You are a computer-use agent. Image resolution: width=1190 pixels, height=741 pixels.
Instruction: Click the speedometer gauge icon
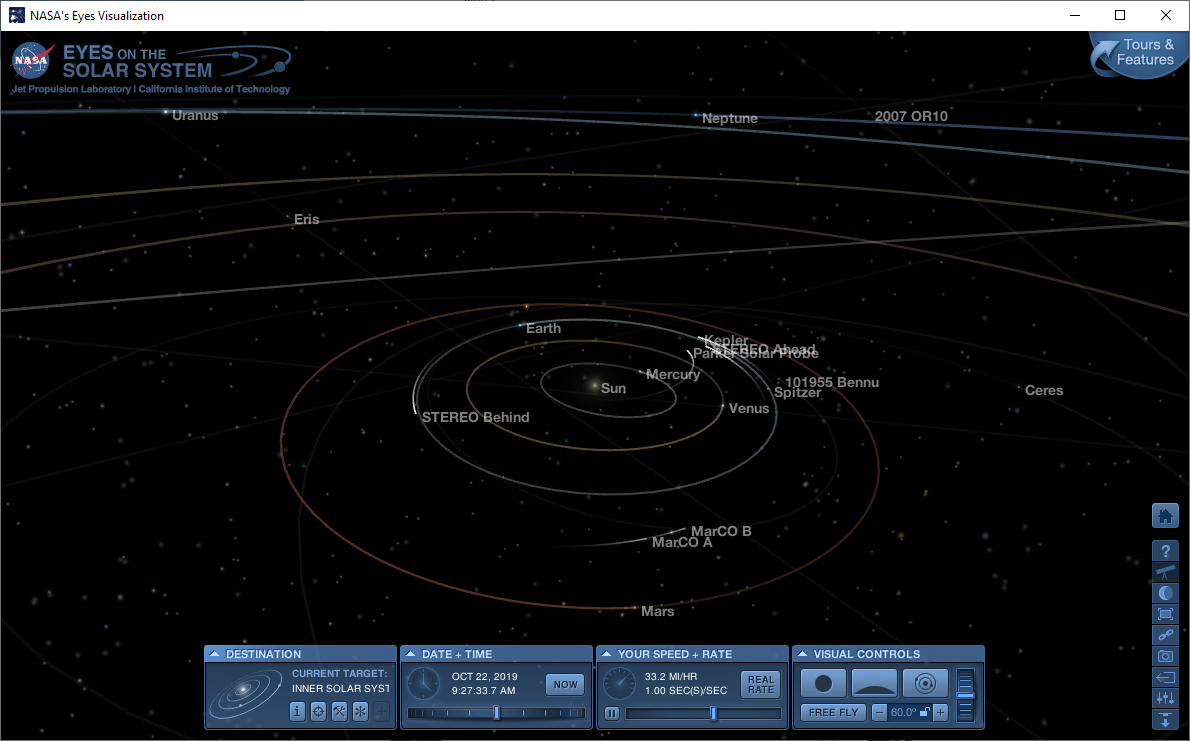pos(619,683)
